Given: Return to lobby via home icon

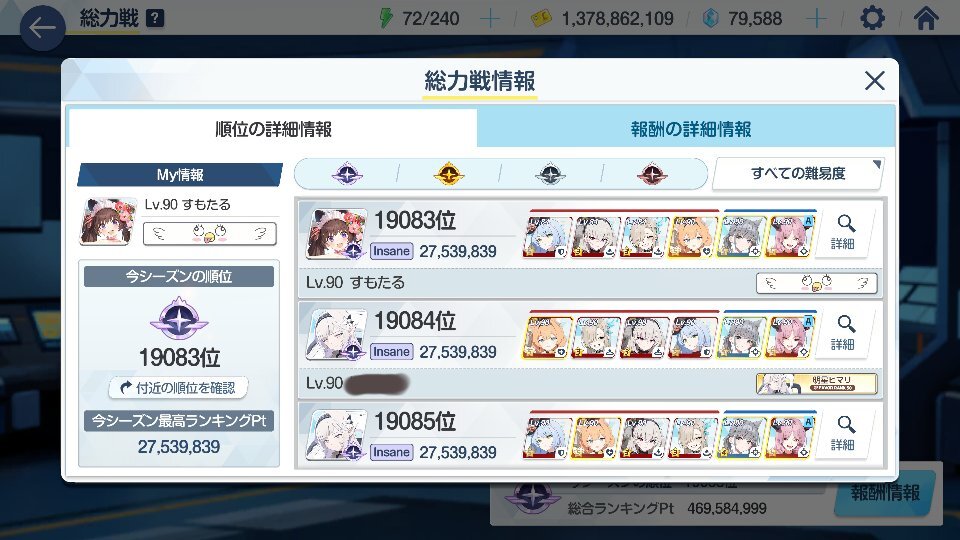Looking at the screenshot, I should point(925,18).
